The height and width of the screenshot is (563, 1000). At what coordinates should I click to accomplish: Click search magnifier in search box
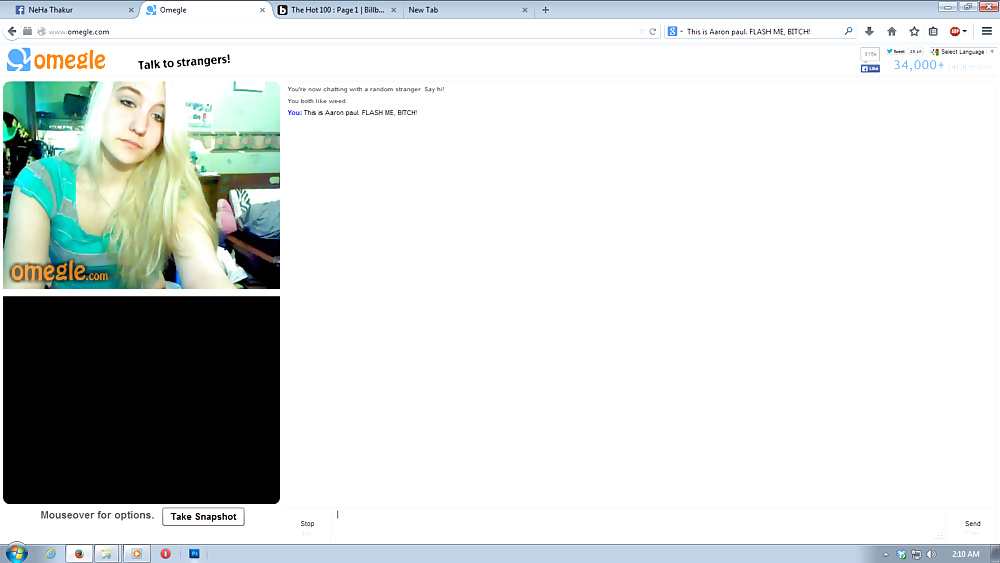tap(848, 31)
